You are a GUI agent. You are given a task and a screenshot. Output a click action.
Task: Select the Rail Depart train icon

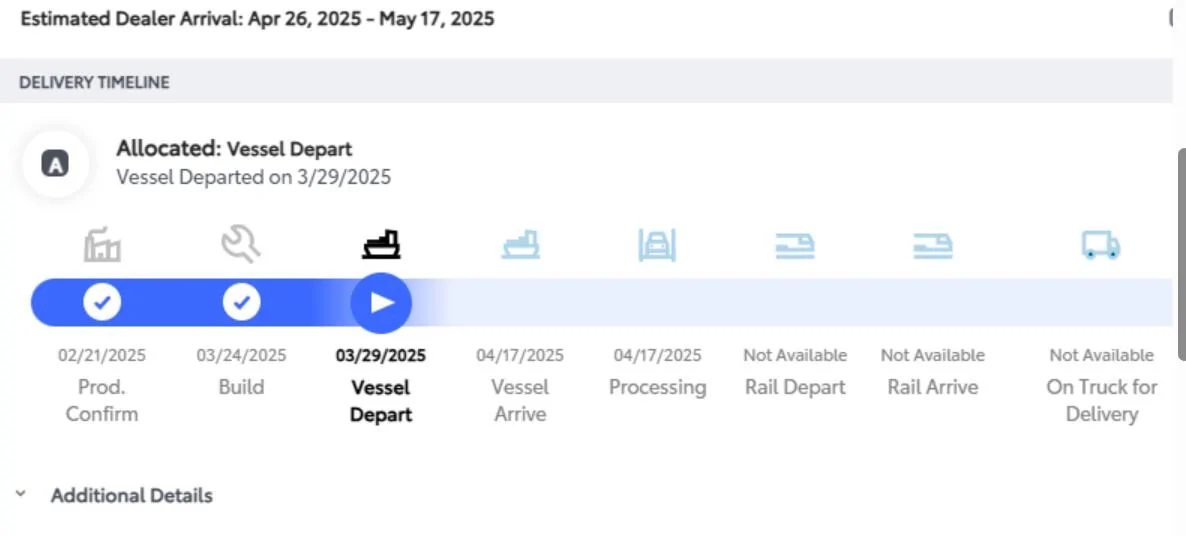[795, 246]
